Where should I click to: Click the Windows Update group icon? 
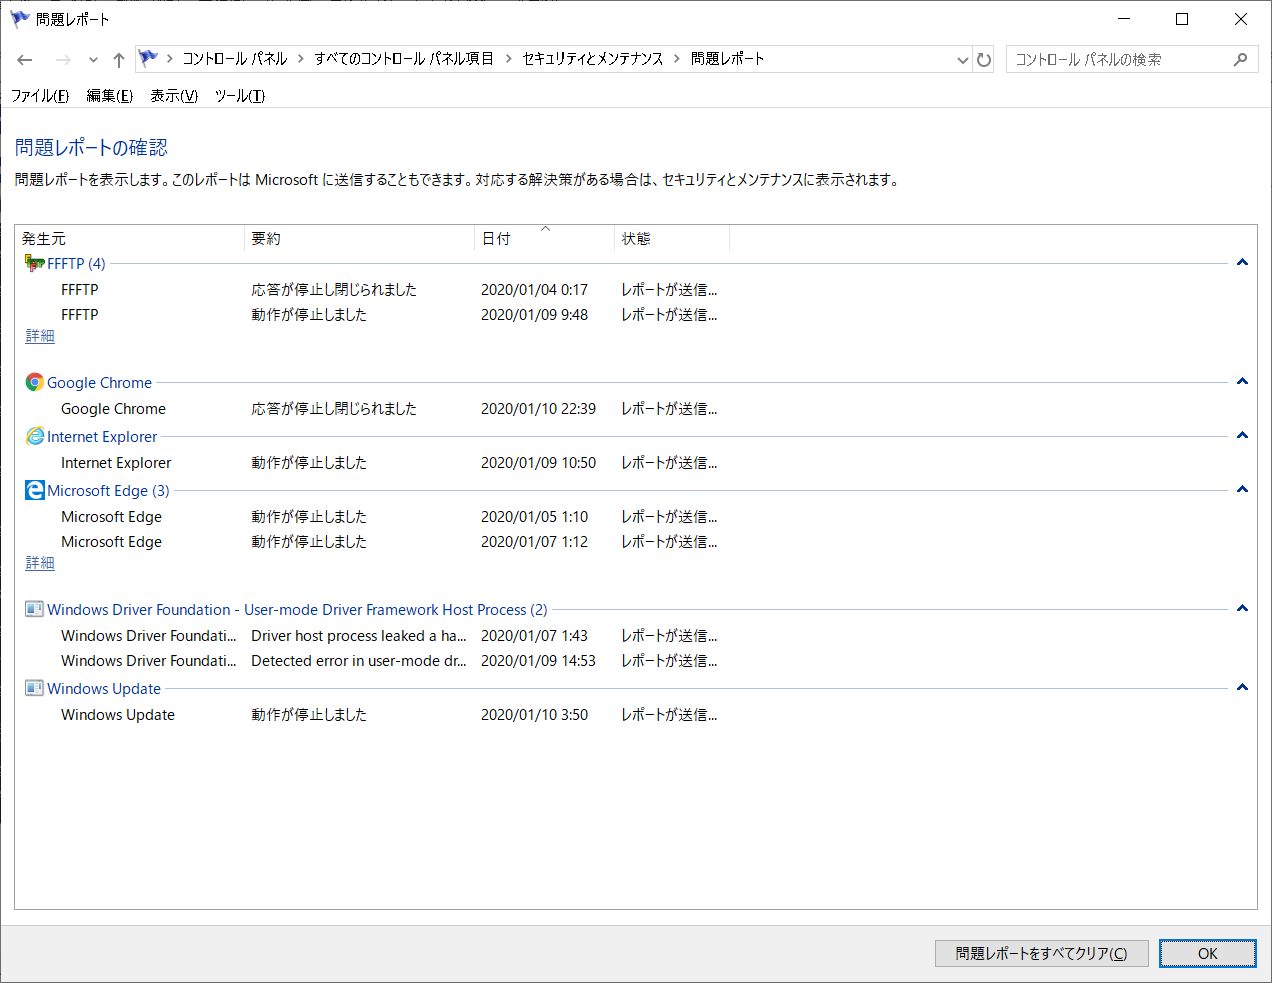[x=35, y=688]
